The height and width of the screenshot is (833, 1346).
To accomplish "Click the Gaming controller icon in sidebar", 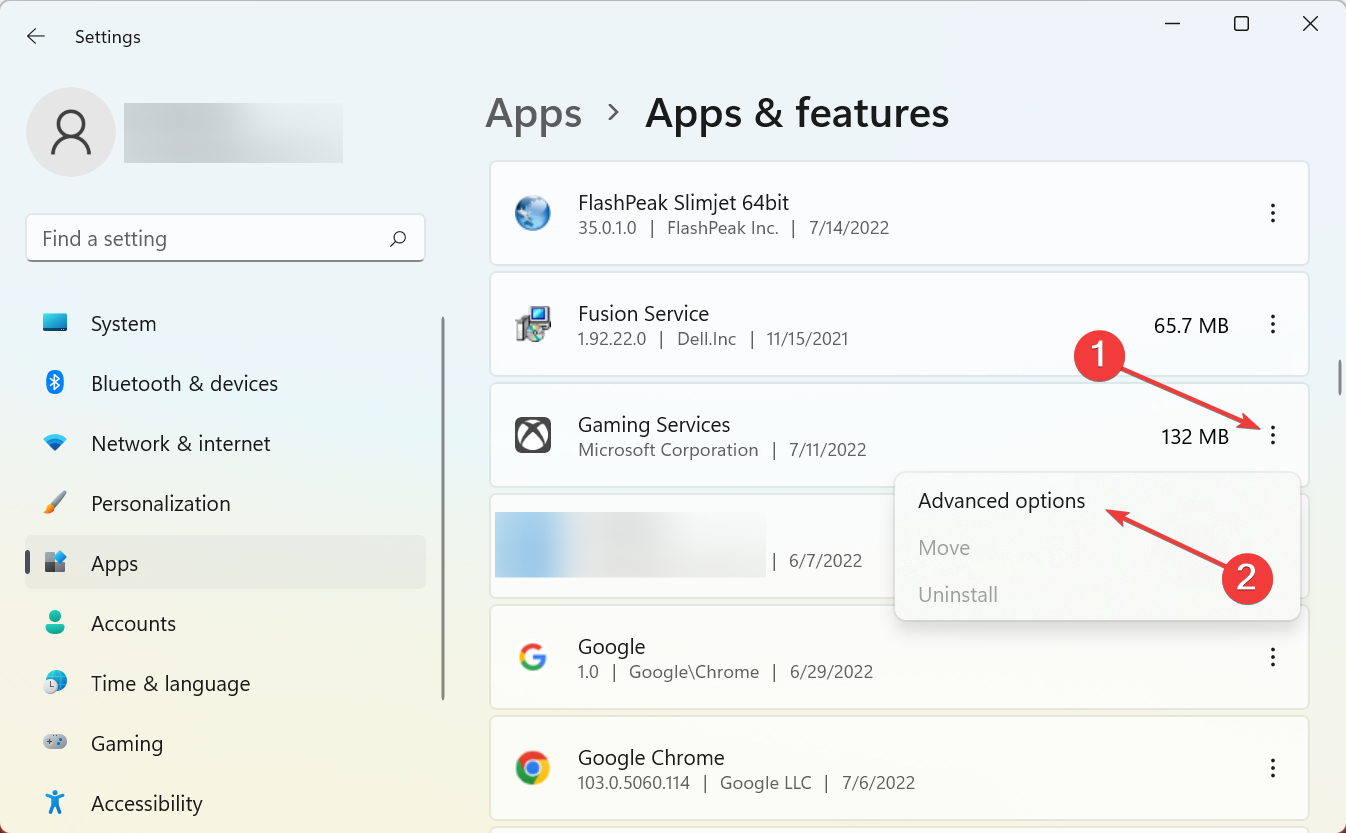I will [x=55, y=742].
